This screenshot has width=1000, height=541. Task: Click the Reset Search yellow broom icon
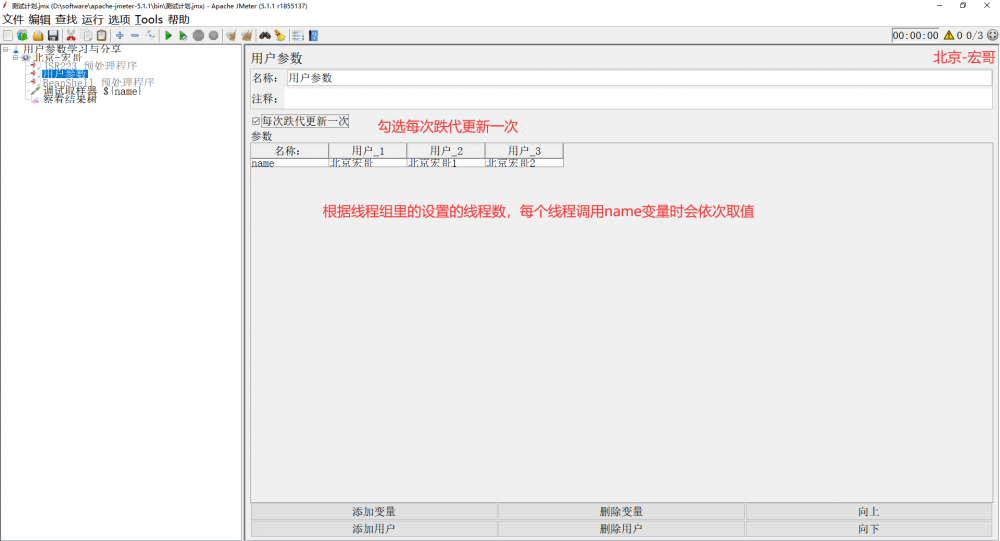(280, 36)
